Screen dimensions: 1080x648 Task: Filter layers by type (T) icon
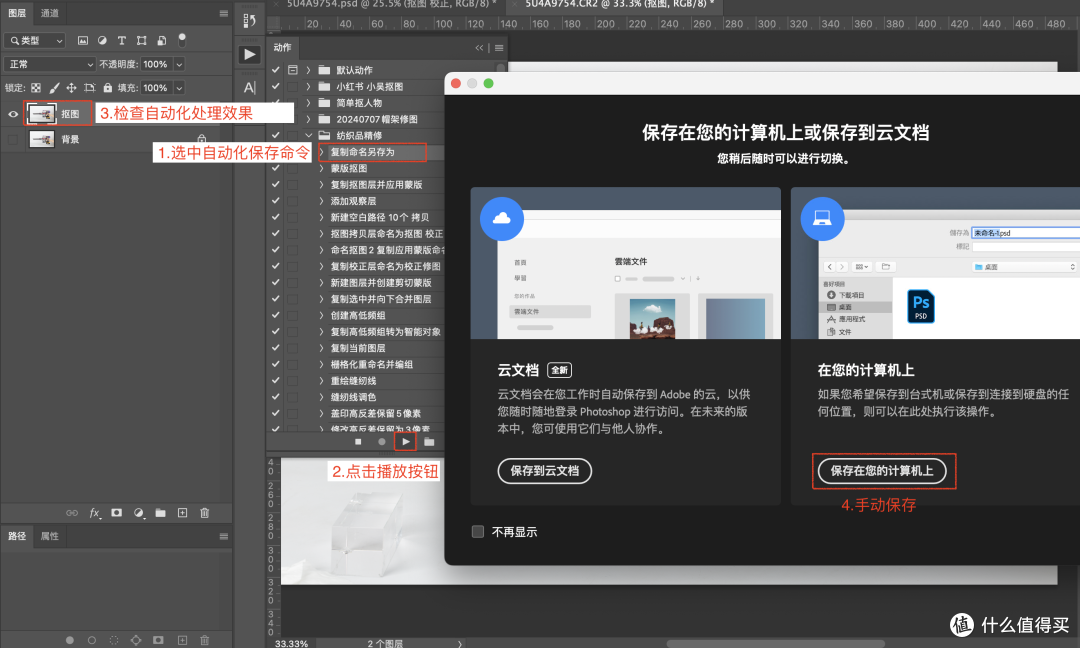(x=122, y=41)
